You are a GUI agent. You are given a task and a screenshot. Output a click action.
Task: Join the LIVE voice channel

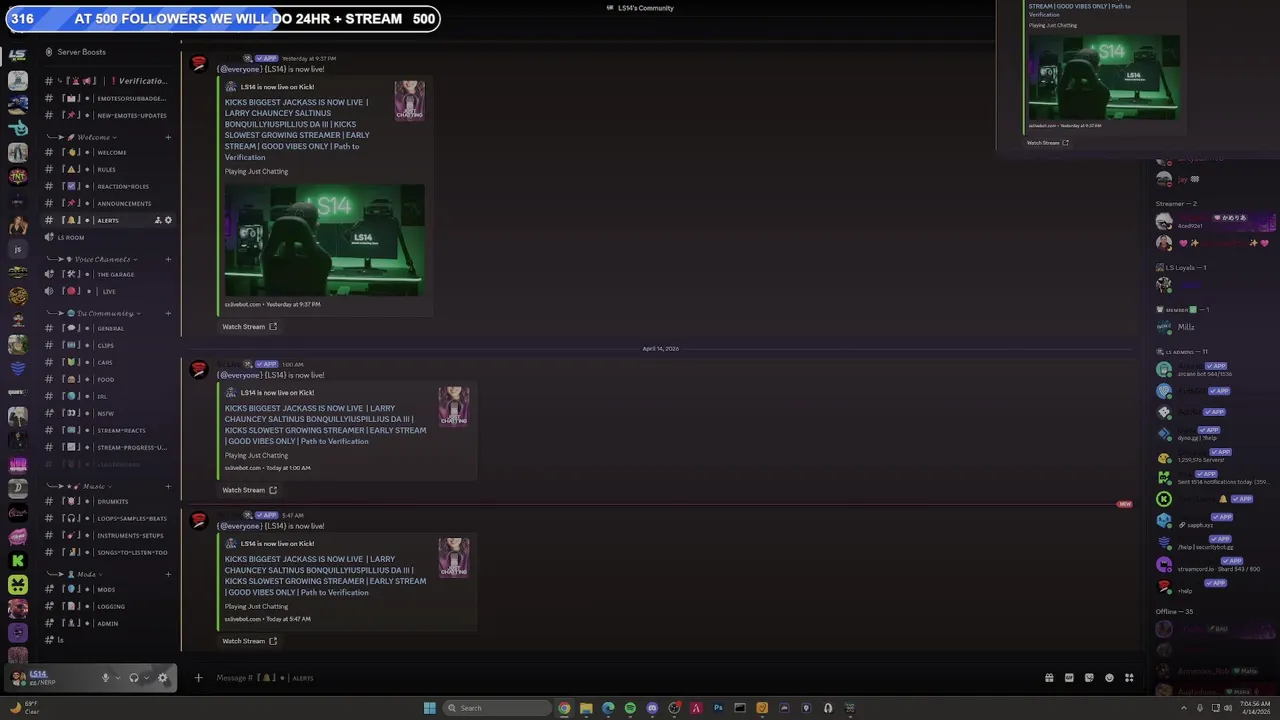[x=108, y=291]
